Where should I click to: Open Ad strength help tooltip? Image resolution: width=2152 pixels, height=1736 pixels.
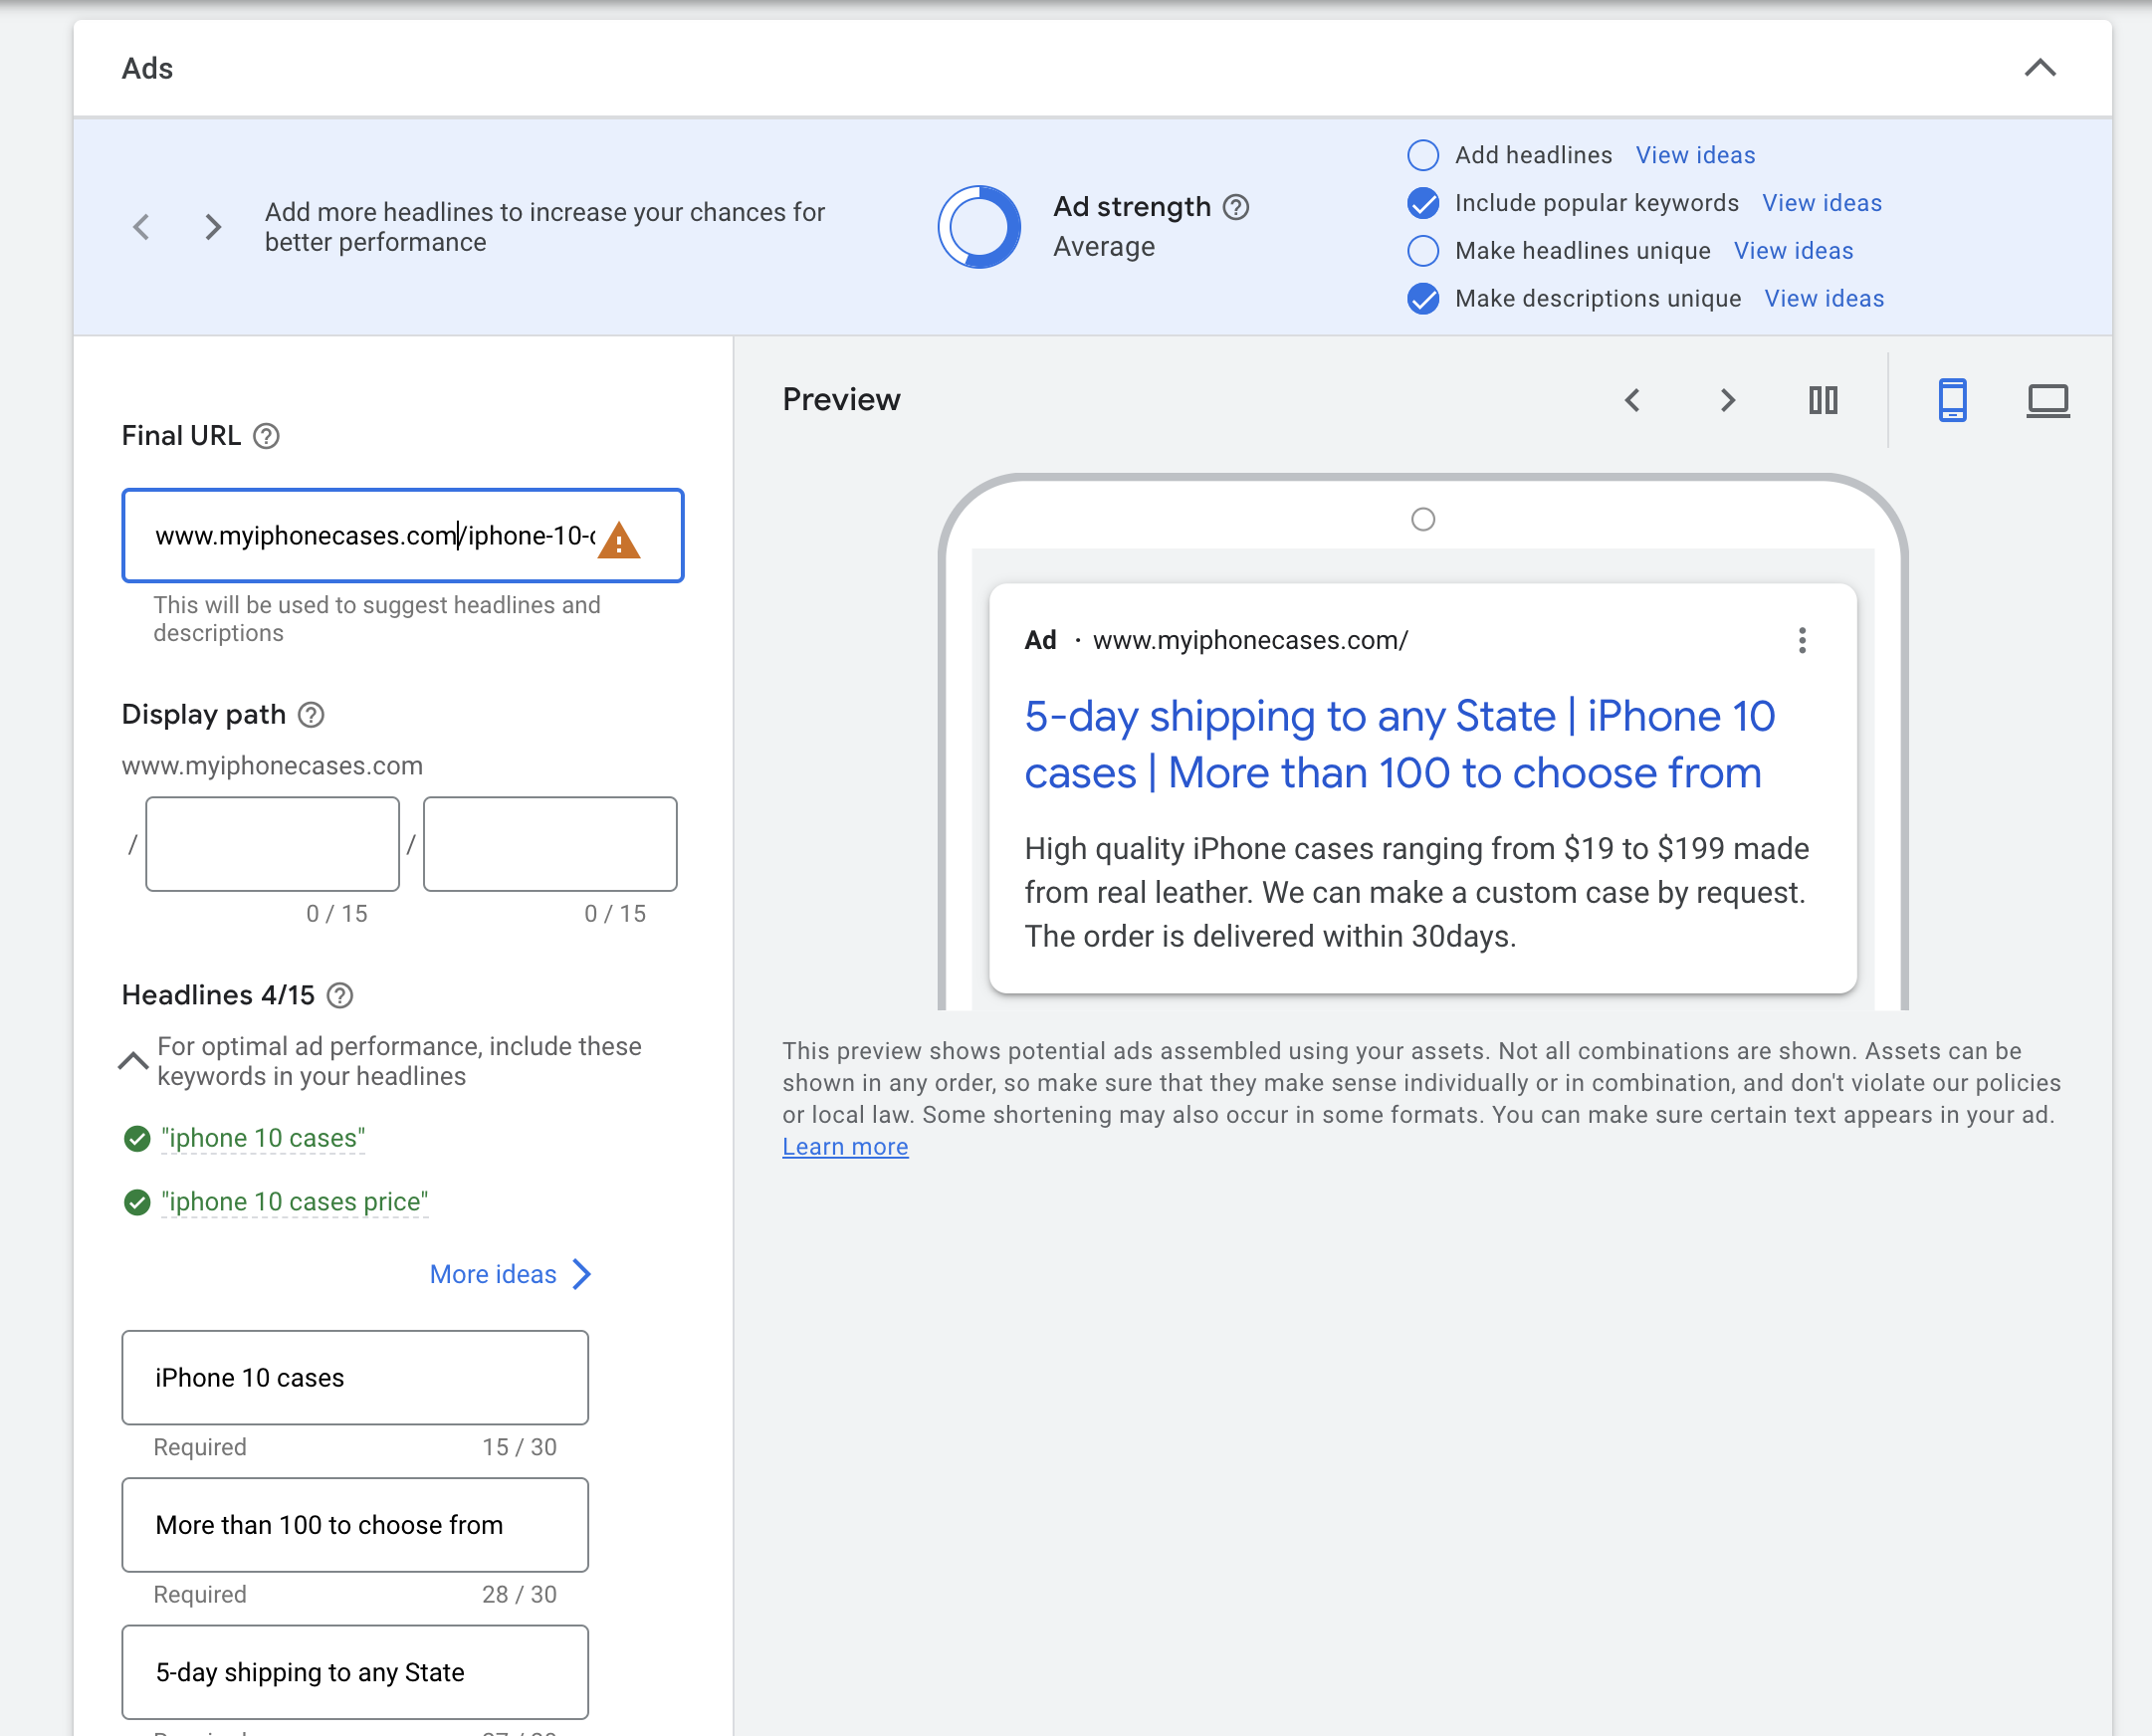(1236, 207)
